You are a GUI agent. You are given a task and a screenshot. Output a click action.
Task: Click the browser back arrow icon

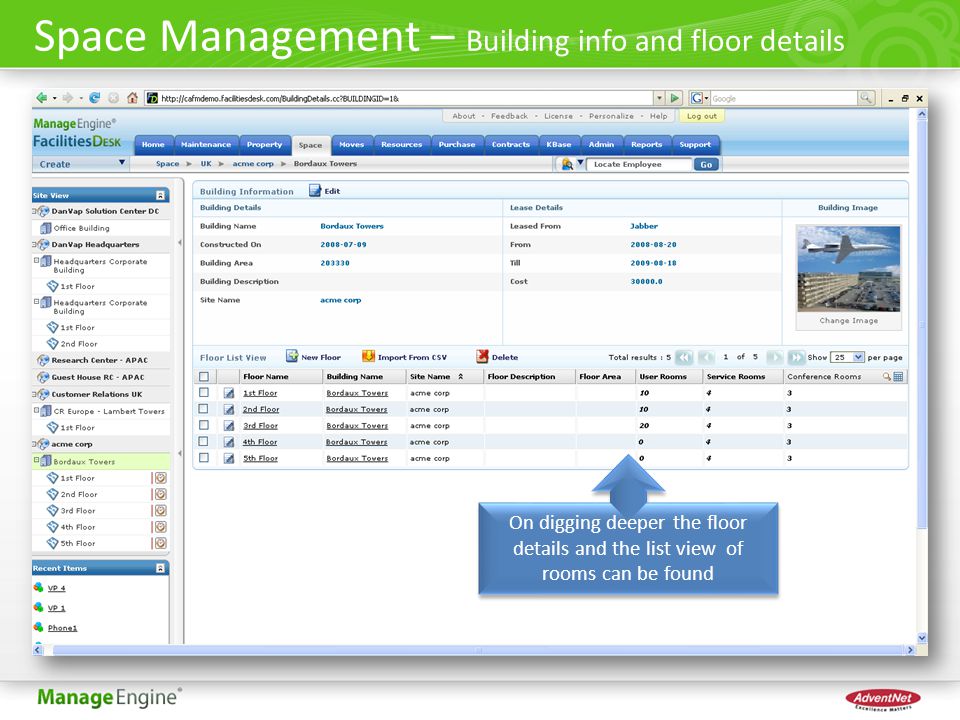pyautogui.click(x=42, y=98)
